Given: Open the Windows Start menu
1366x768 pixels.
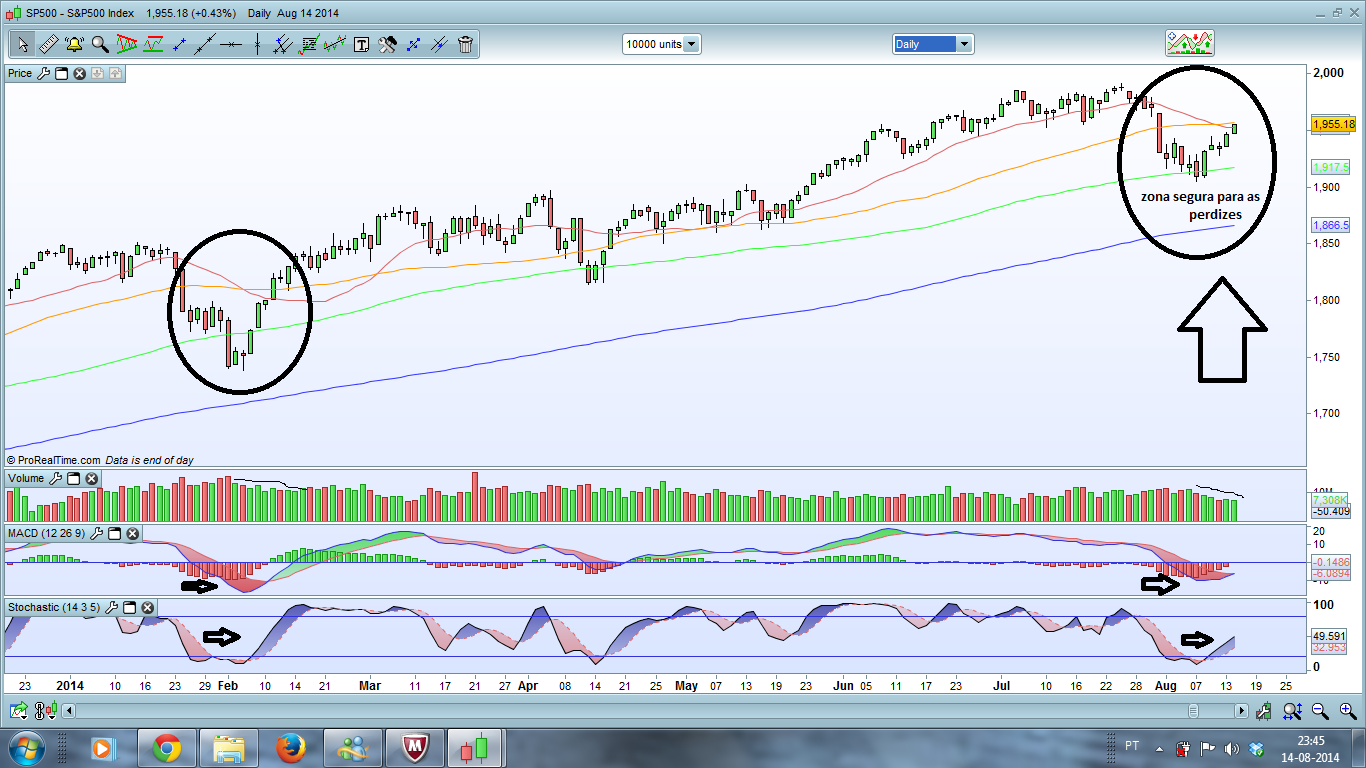Looking at the screenshot, I should pyautogui.click(x=26, y=747).
